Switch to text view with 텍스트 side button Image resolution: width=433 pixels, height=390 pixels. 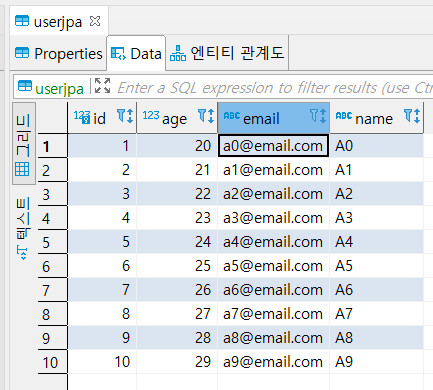[x=23, y=228]
